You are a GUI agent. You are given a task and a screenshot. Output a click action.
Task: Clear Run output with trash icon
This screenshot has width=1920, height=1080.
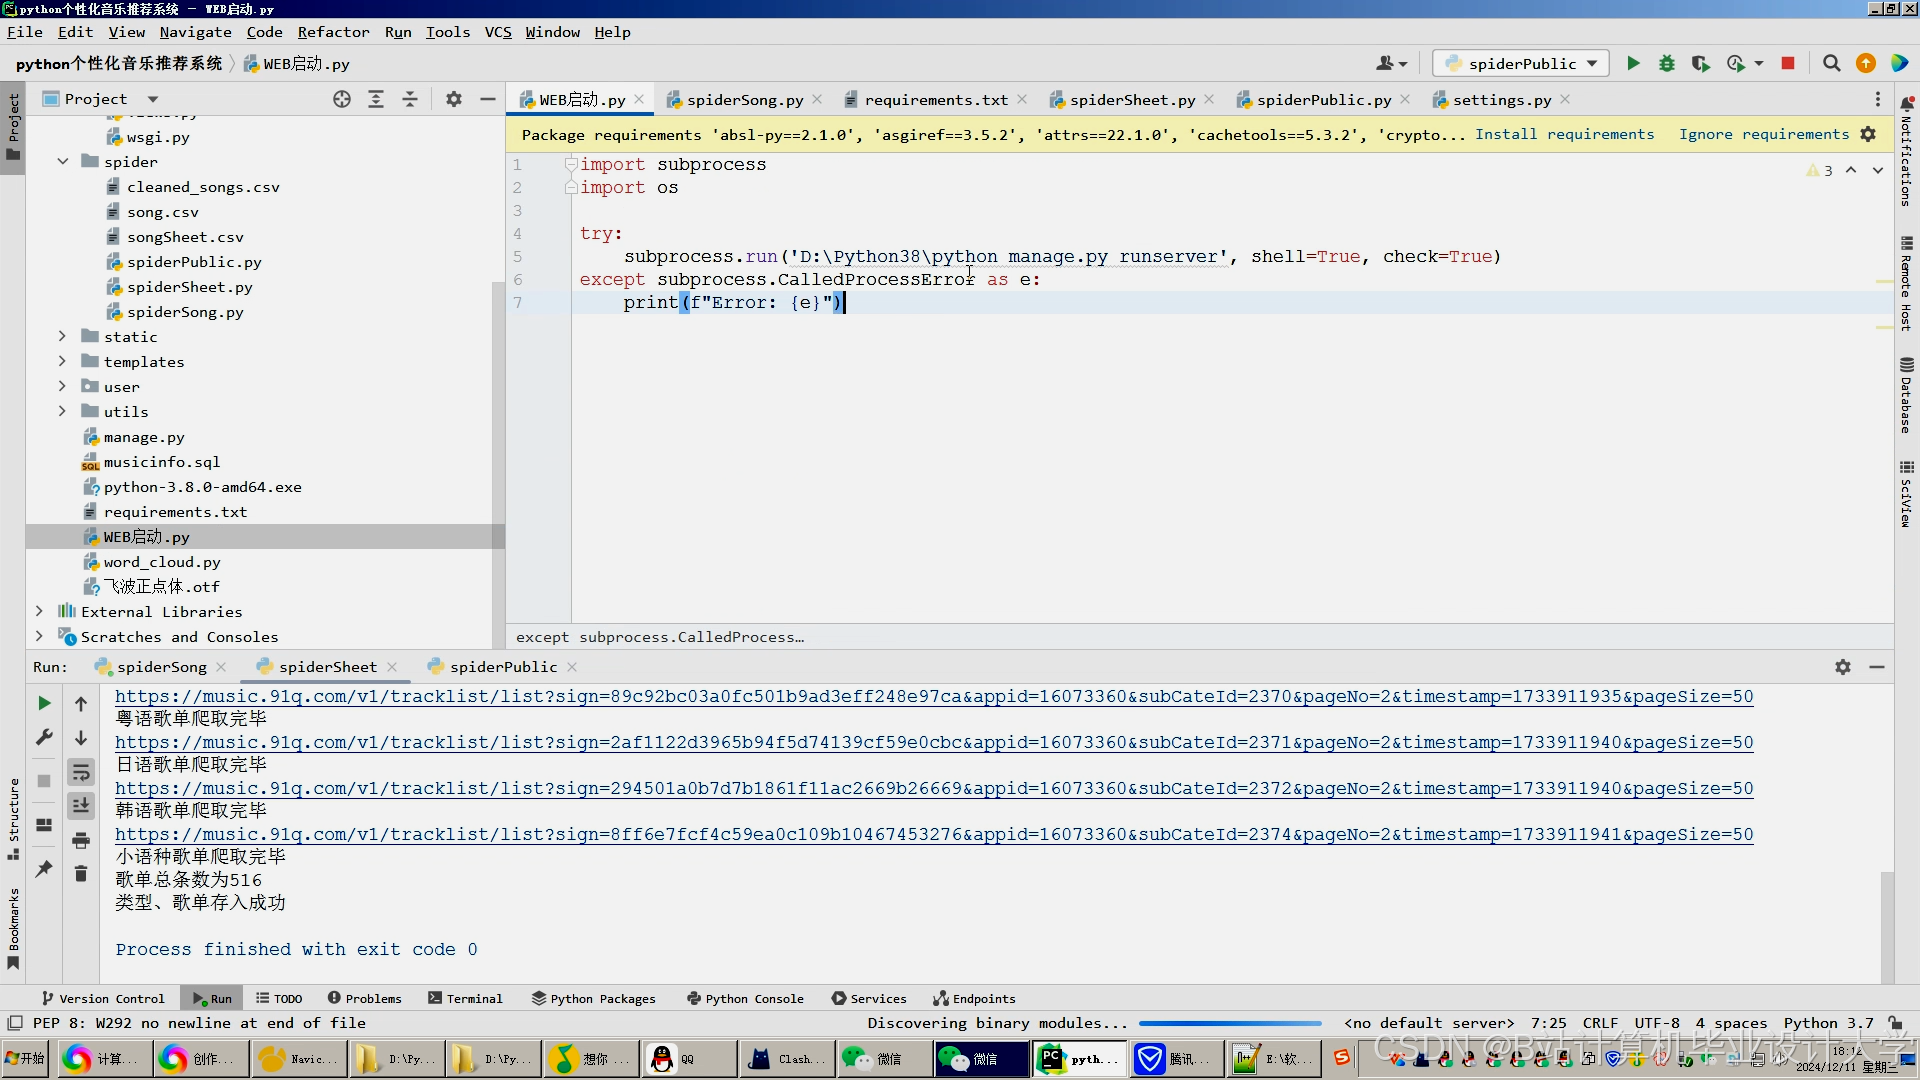81,874
